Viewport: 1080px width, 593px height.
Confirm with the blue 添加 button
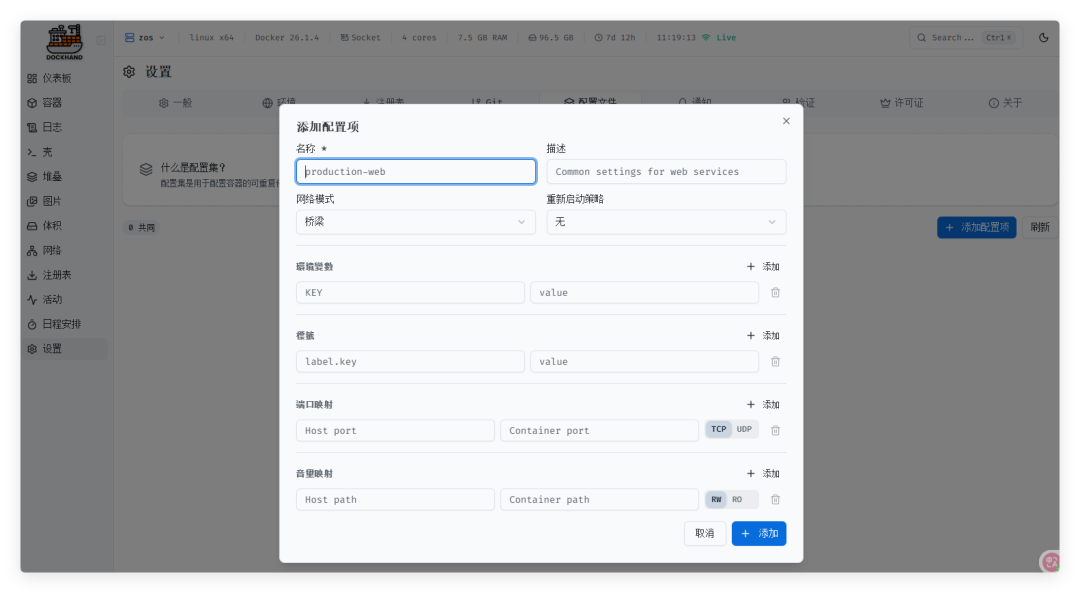point(759,533)
